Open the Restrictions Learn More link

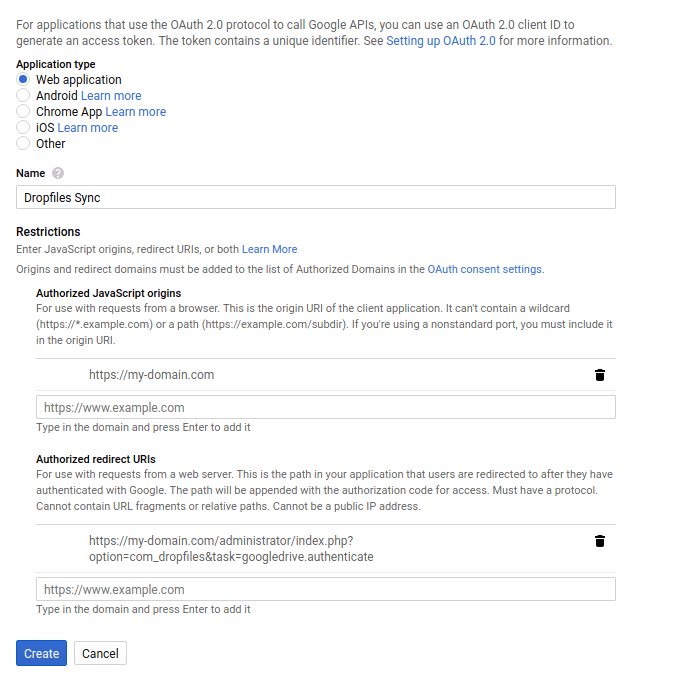click(270, 249)
